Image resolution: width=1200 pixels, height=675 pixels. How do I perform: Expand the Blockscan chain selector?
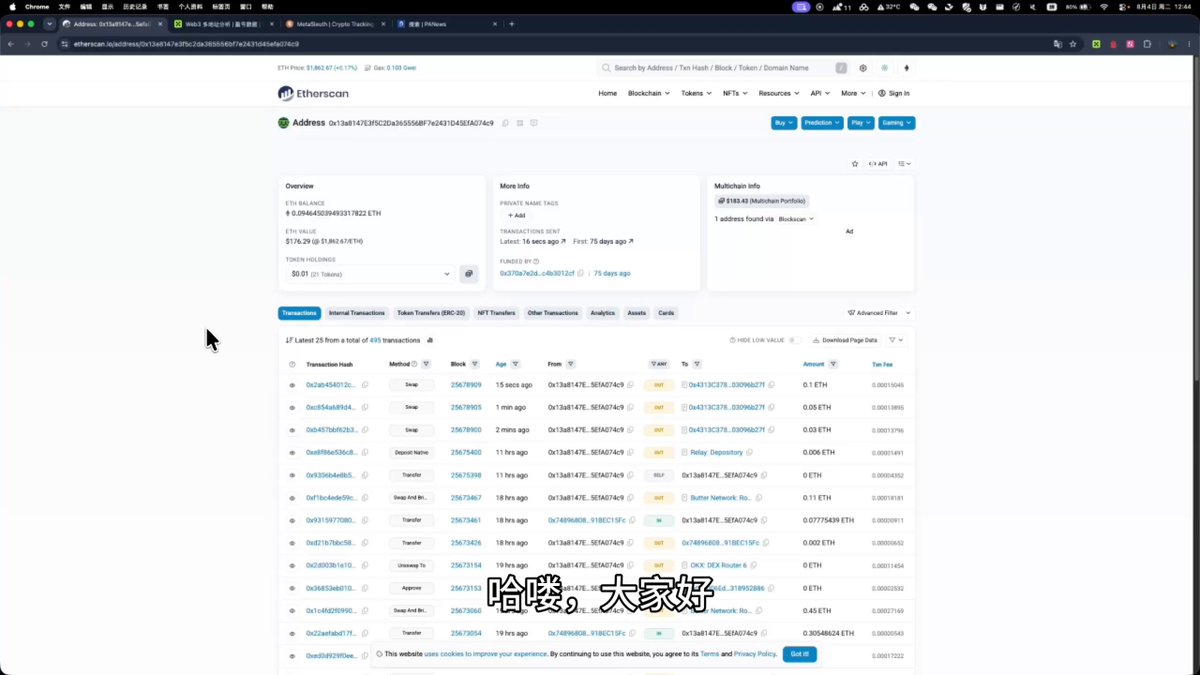pyautogui.click(x=796, y=218)
